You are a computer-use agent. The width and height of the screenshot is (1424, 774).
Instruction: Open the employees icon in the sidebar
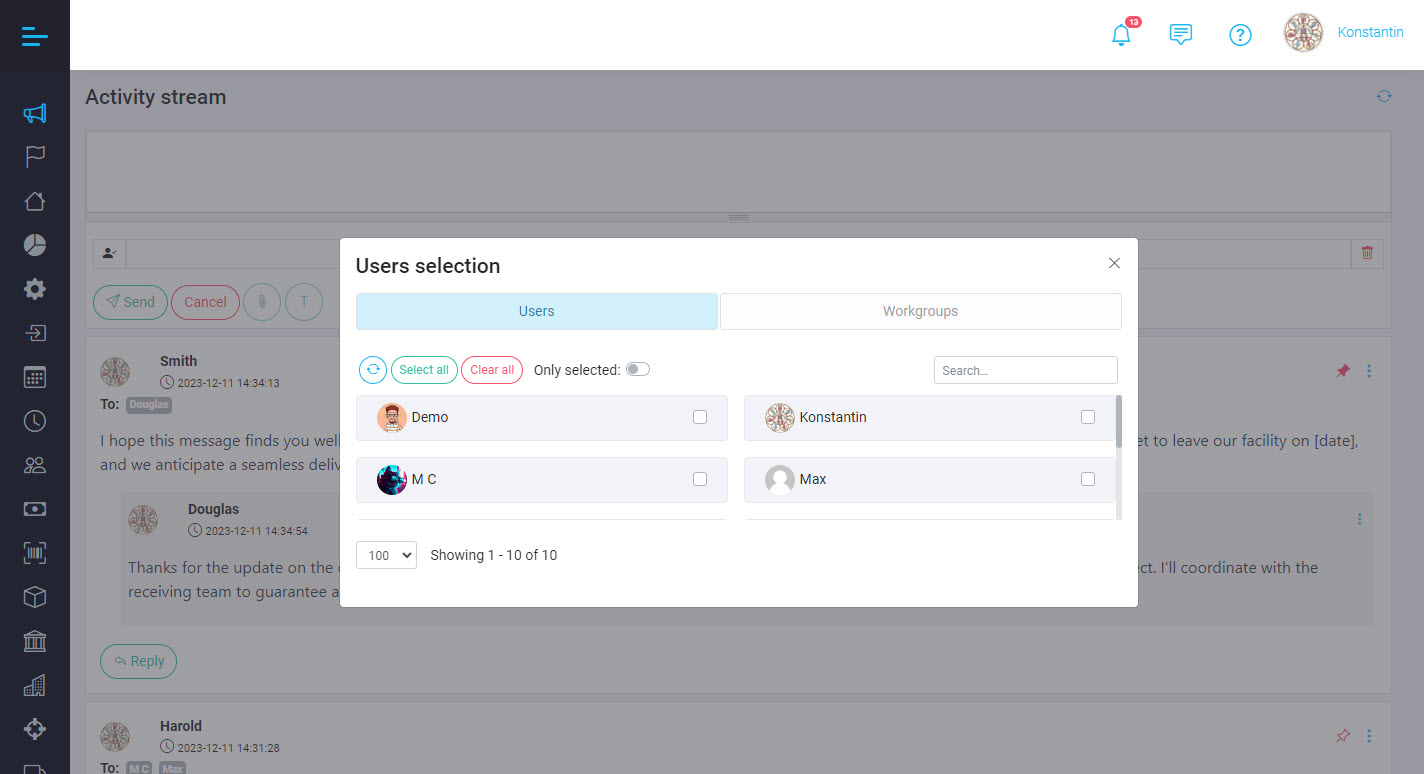coord(34,464)
